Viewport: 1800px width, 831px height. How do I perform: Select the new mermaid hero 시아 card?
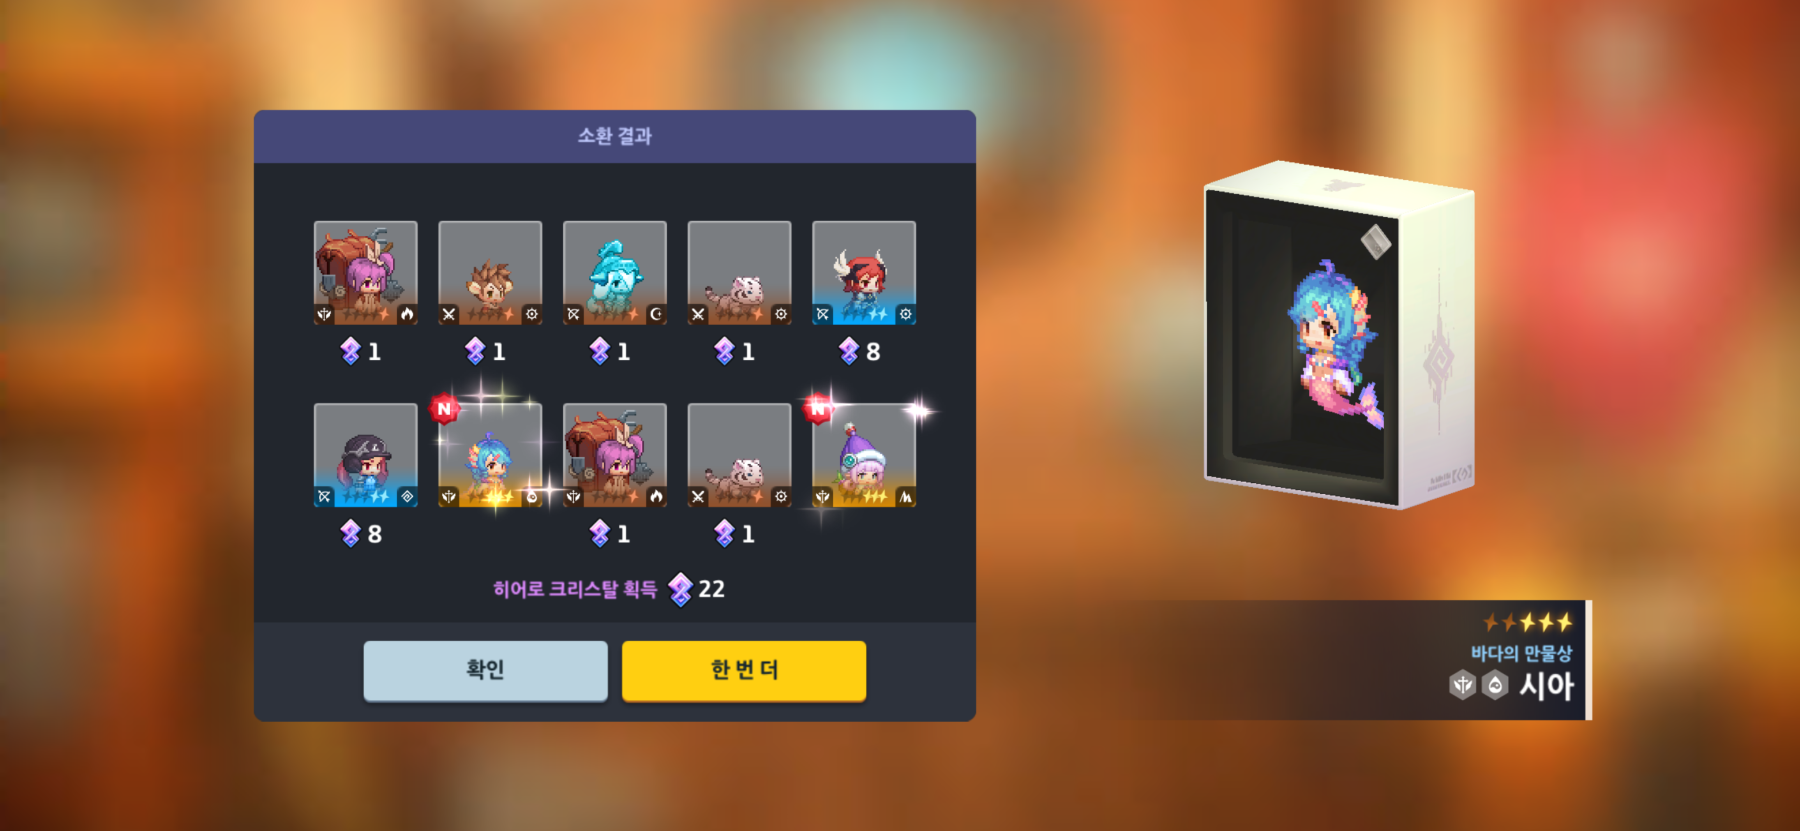point(490,455)
